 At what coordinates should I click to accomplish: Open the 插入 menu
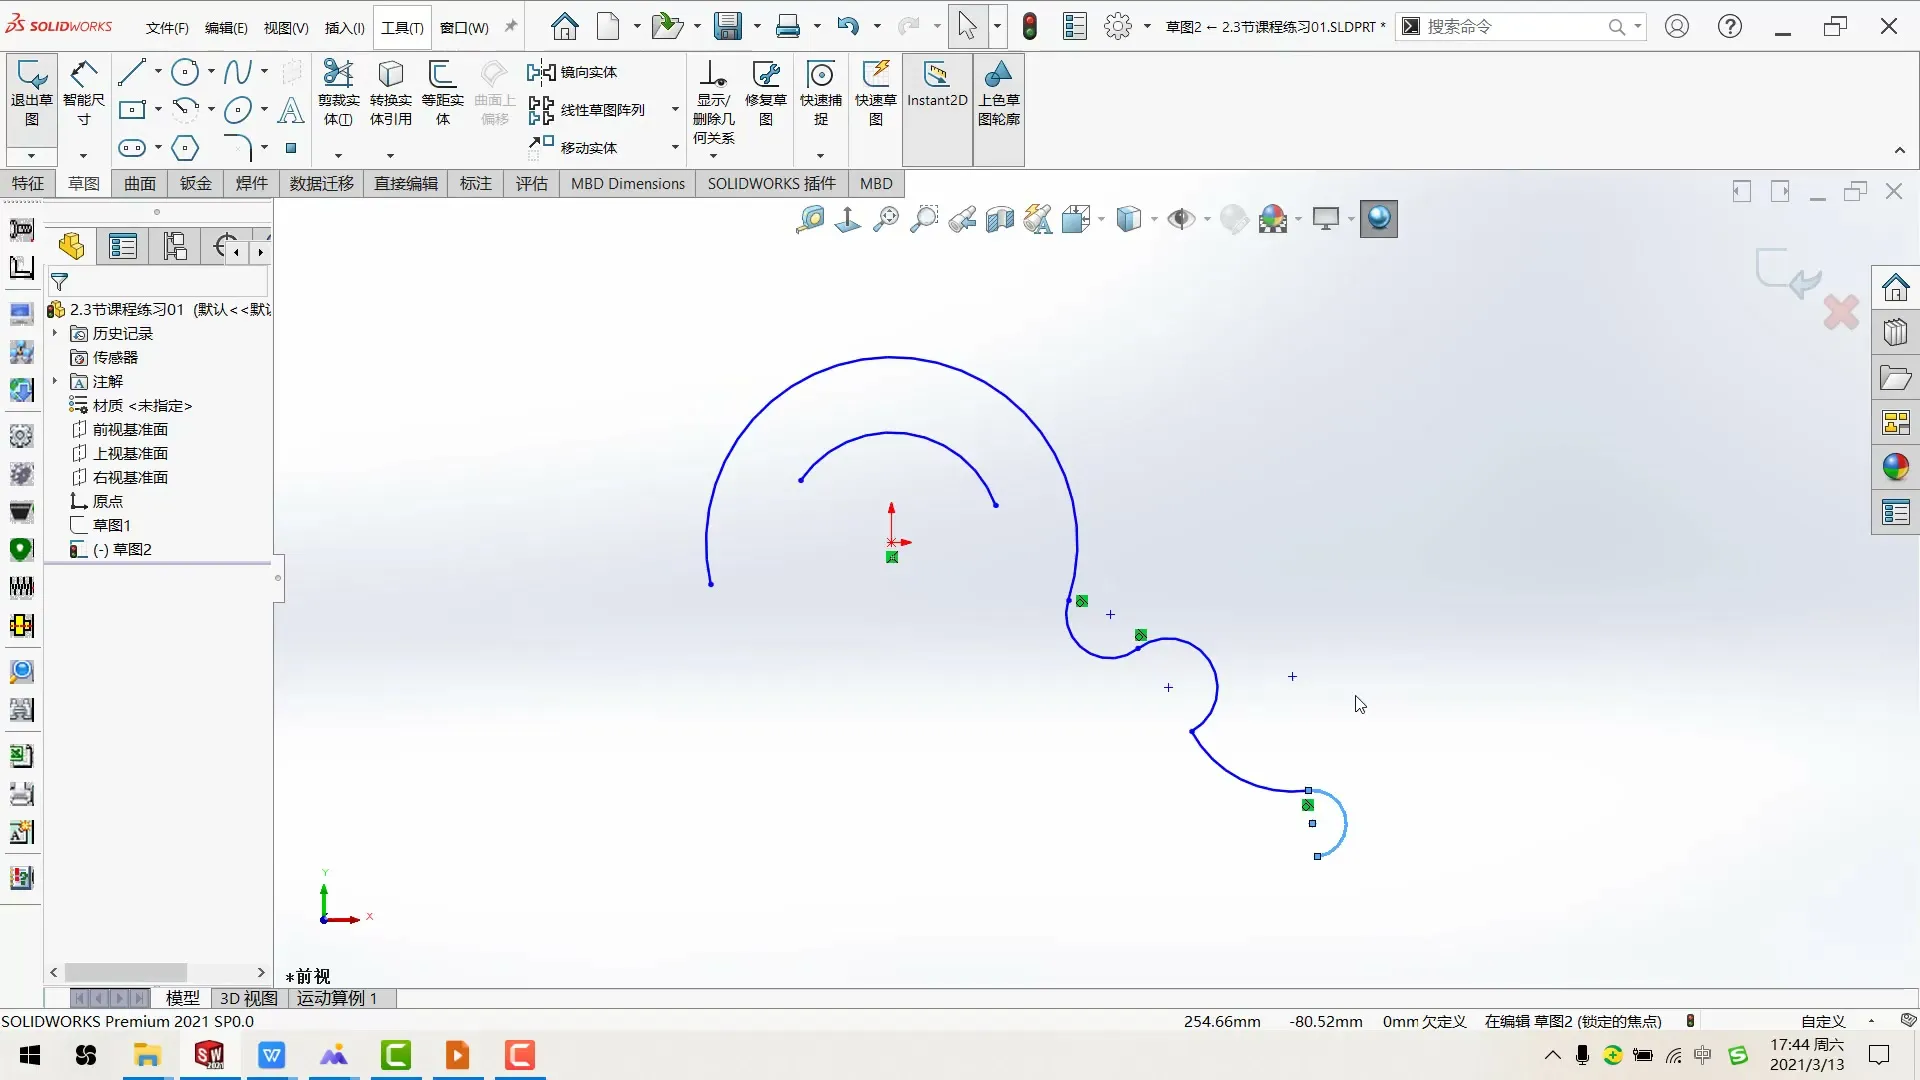[x=344, y=27]
